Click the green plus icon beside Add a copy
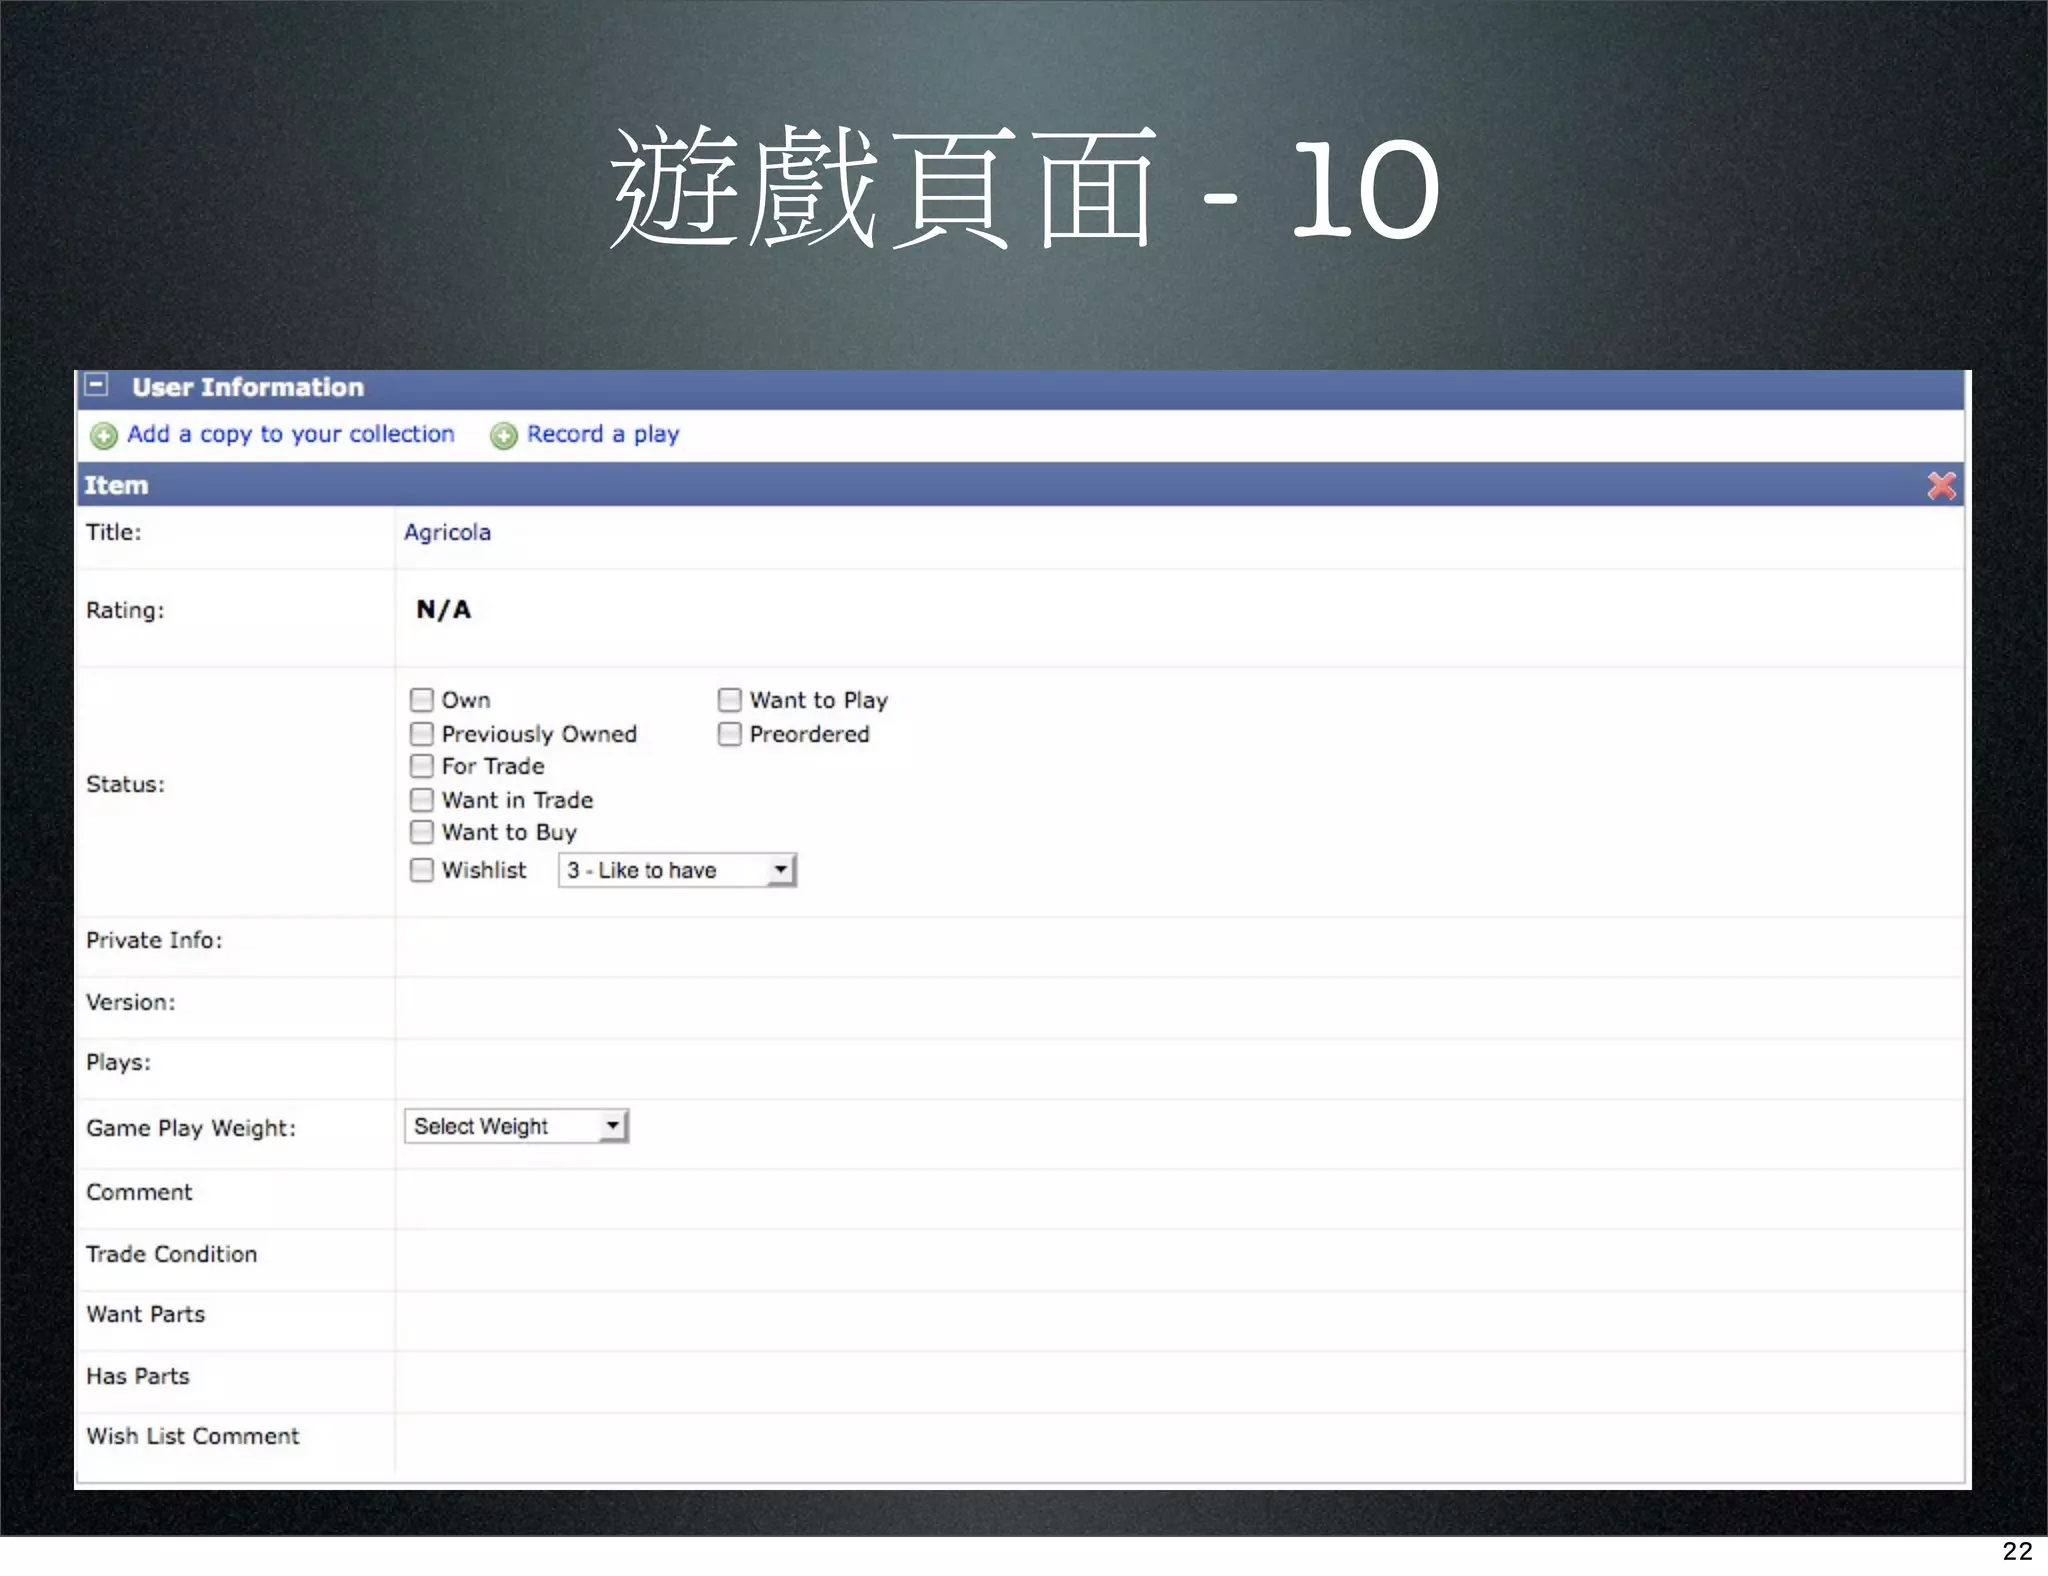The width and height of the screenshot is (2048, 1576). point(104,436)
